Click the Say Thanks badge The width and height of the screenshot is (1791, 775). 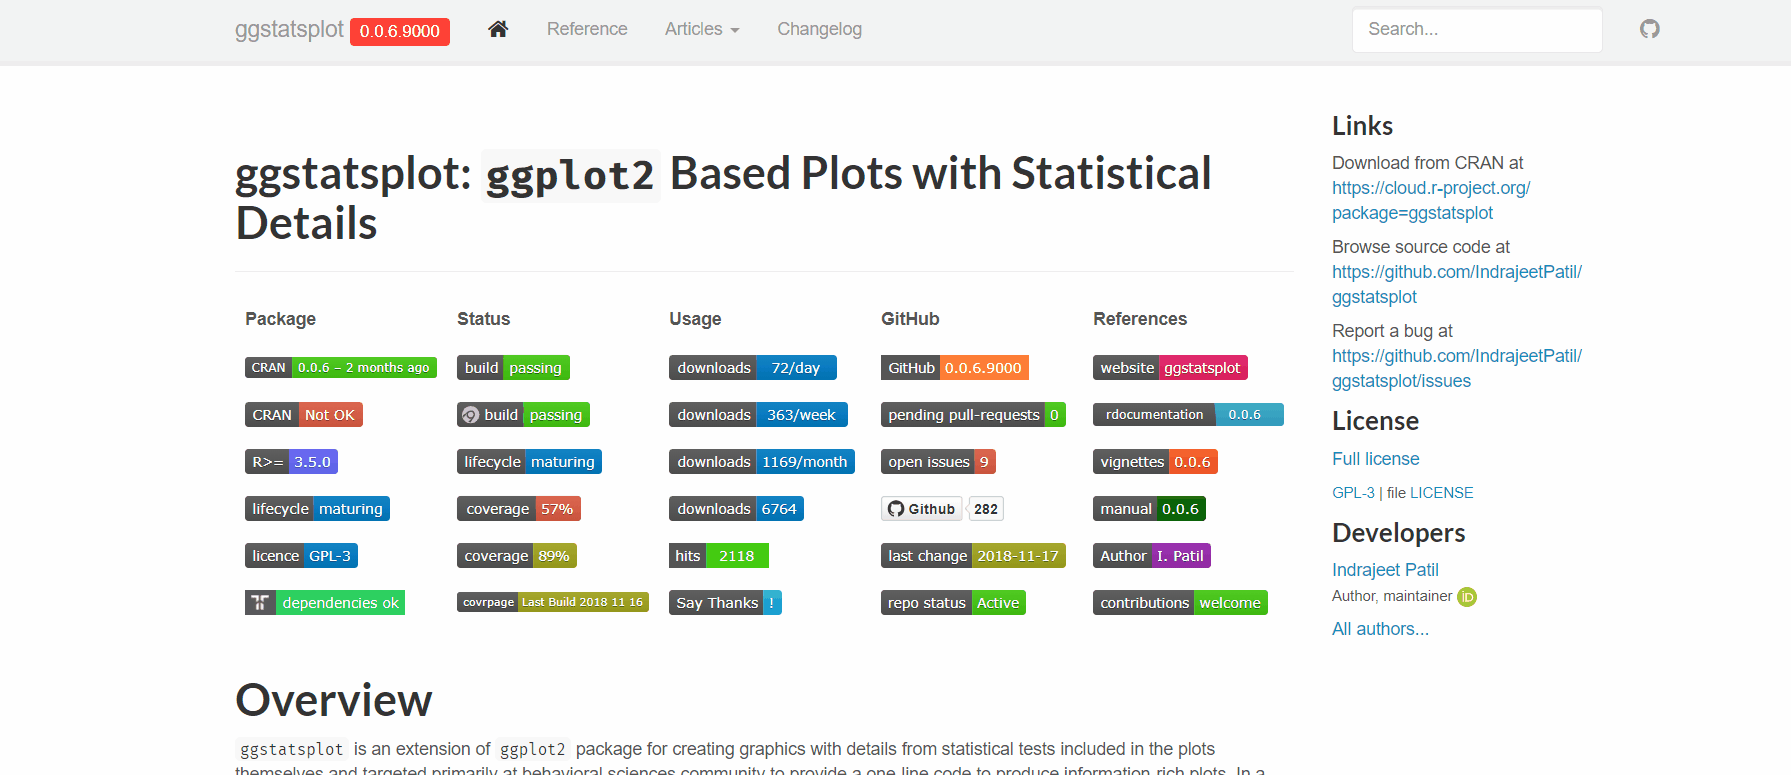pyautogui.click(x=725, y=603)
